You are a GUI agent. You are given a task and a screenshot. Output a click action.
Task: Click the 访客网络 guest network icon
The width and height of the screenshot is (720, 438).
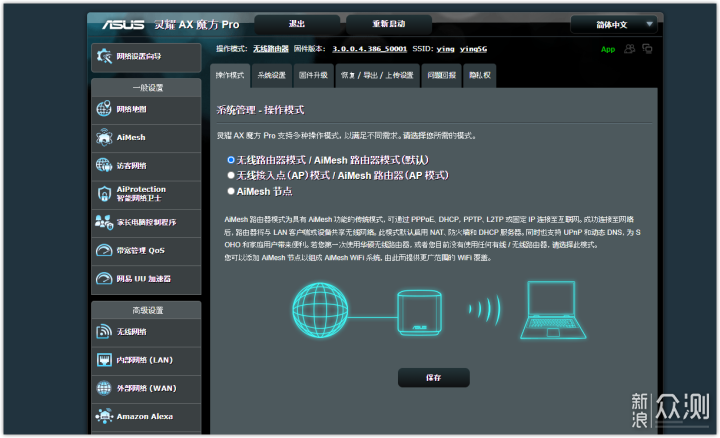pos(104,165)
